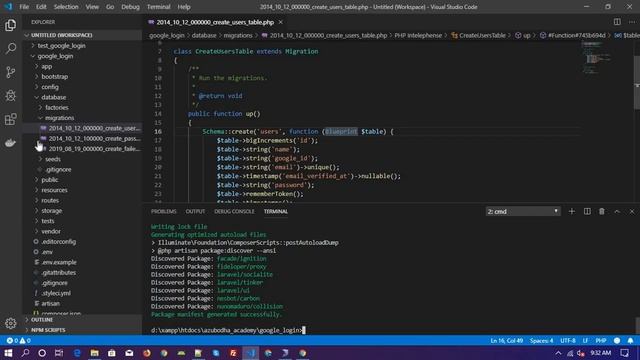Open 2019_08_19_000000_create_faile... migration file
Screen dimensions: 640x360
82,149
